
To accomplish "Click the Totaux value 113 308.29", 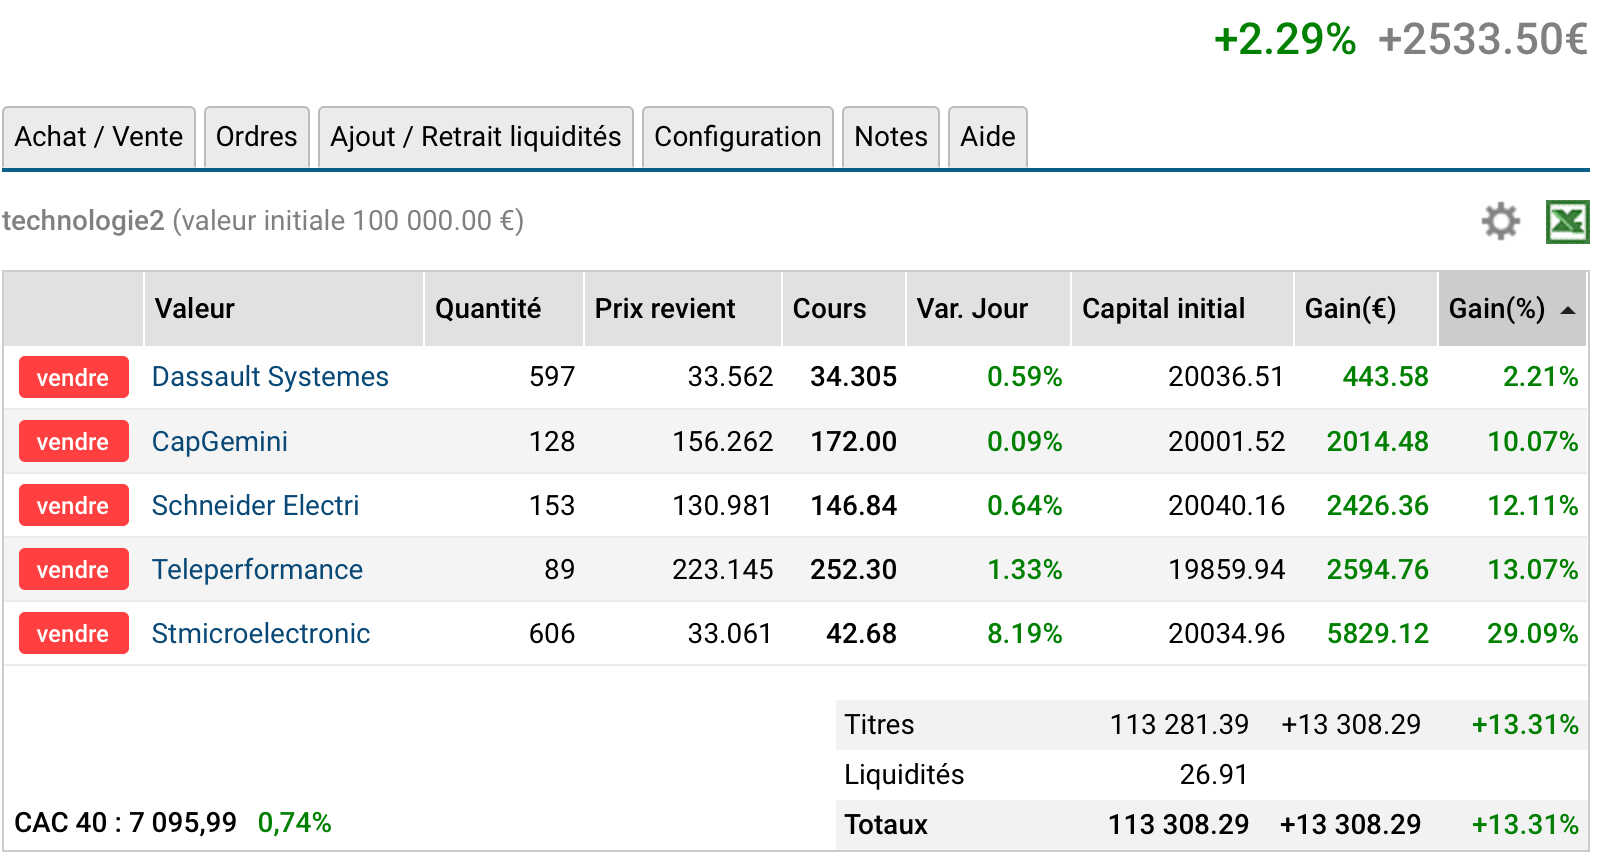I will coord(1178,824).
